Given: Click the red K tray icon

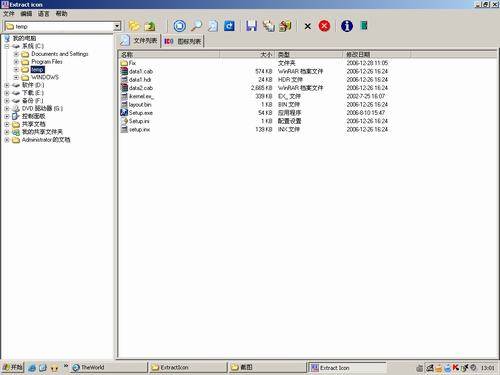Looking at the screenshot, I should [x=455, y=367].
